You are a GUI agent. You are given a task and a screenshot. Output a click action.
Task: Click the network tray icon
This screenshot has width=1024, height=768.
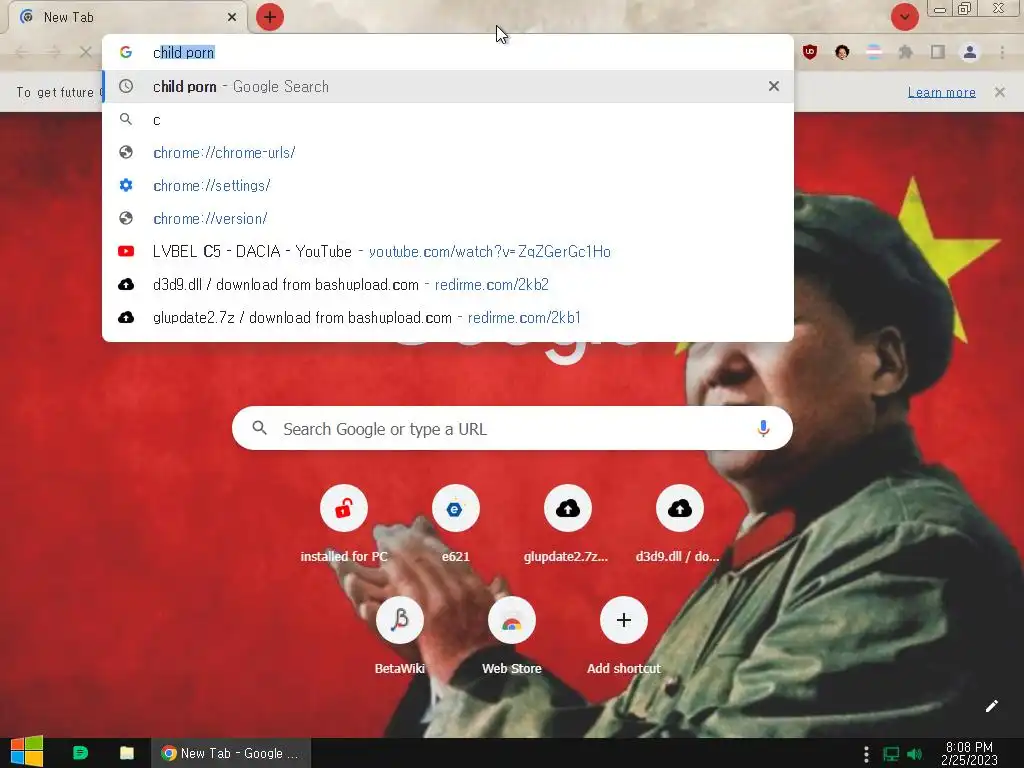[891, 754]
